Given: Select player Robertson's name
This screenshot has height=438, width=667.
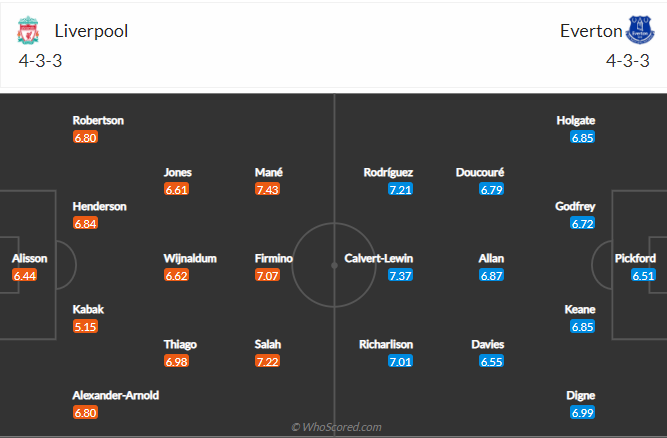Looking at the screenshot, I should (x=98, y=121).
